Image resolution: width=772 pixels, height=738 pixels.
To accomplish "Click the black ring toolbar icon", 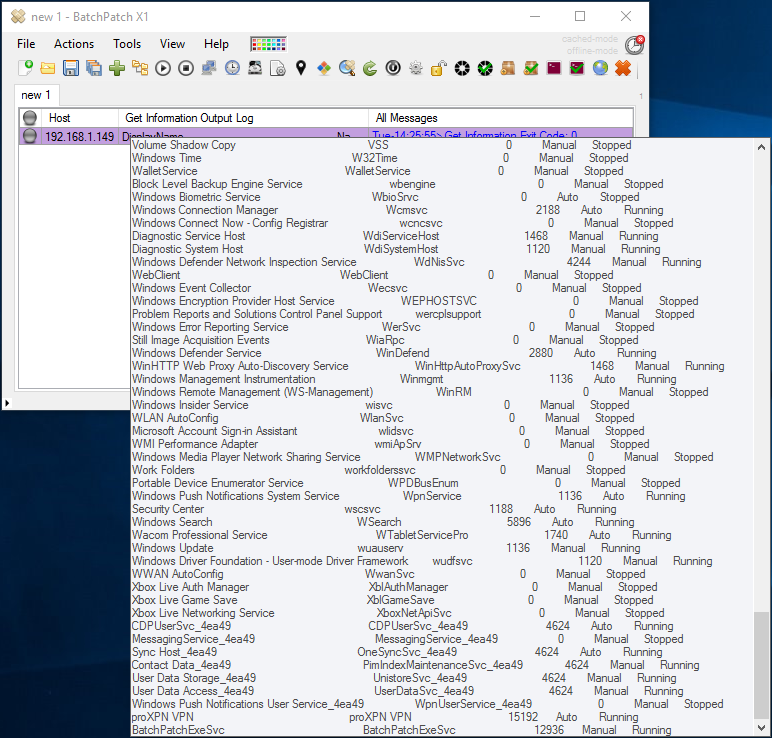I will point(462,68).
